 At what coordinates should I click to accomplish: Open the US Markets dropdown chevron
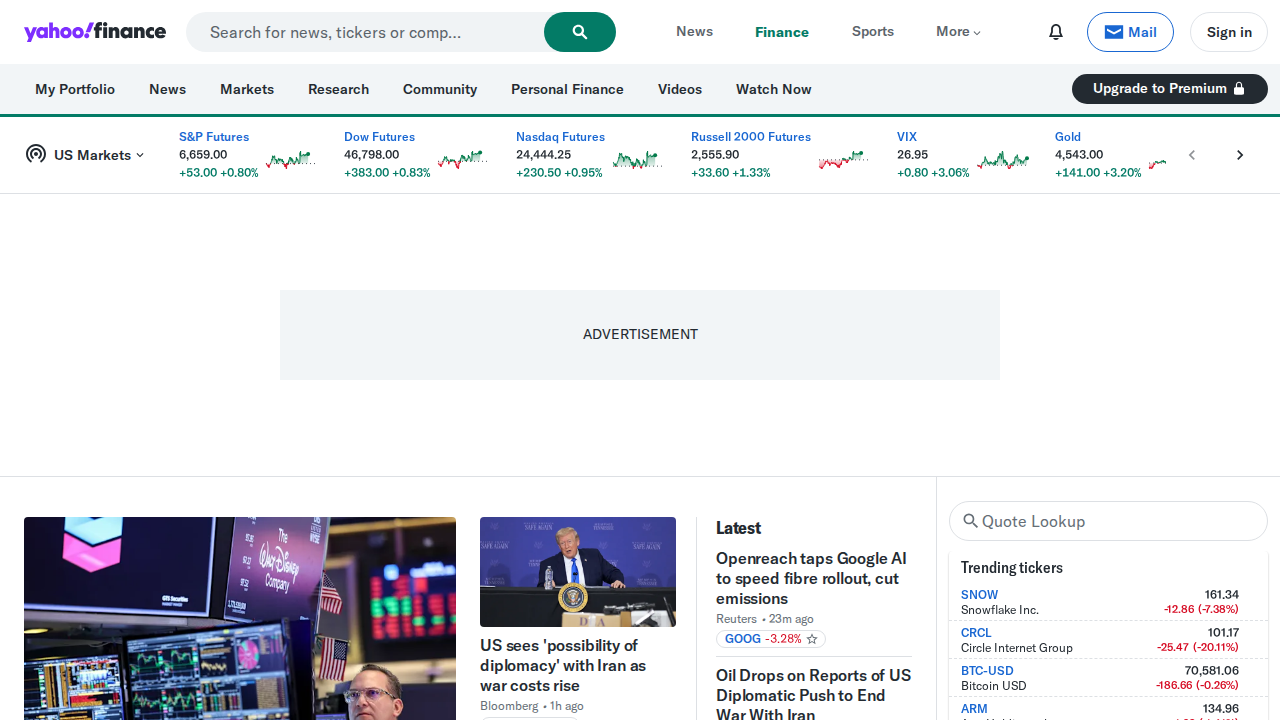point(140,155)
